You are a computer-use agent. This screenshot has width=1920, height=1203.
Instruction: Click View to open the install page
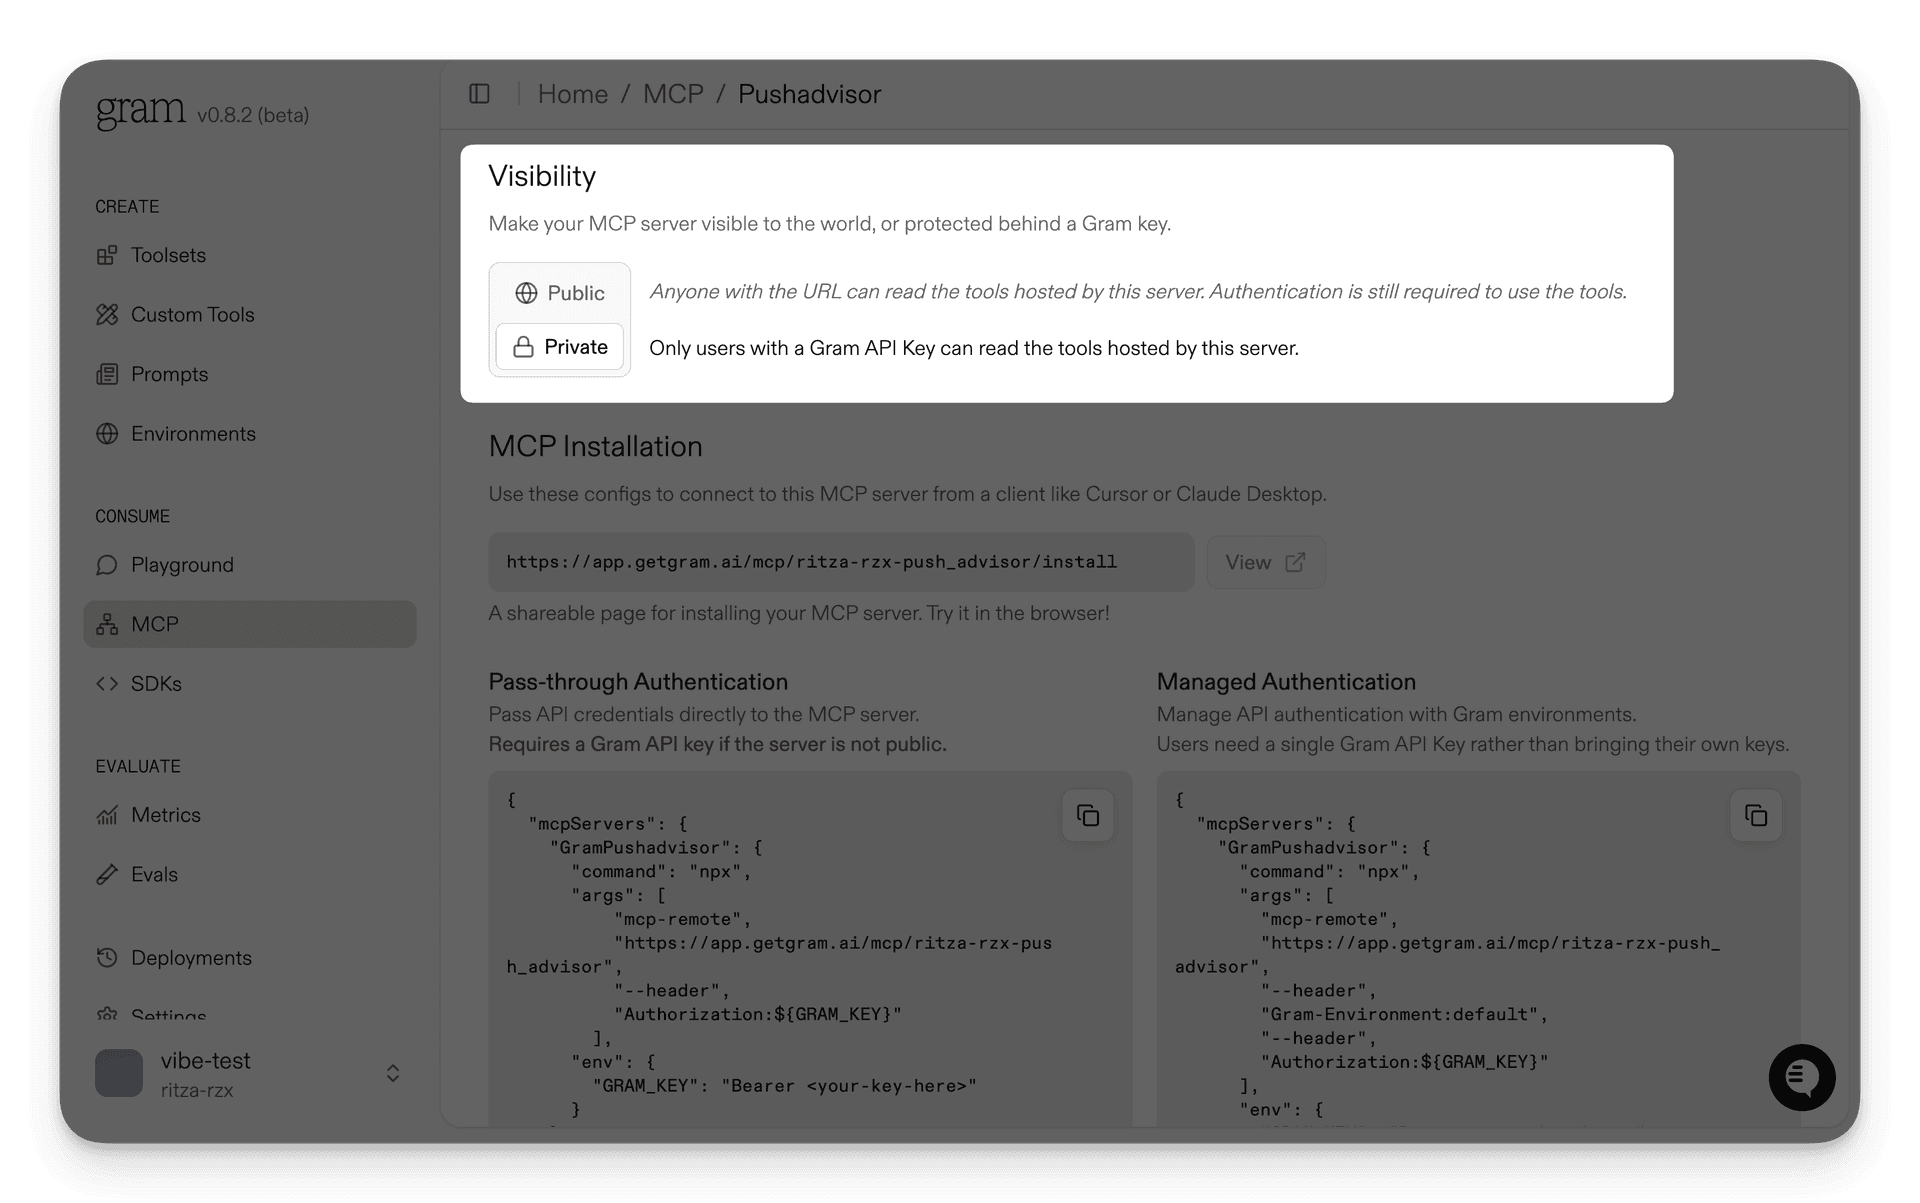tap(1264, 562)
